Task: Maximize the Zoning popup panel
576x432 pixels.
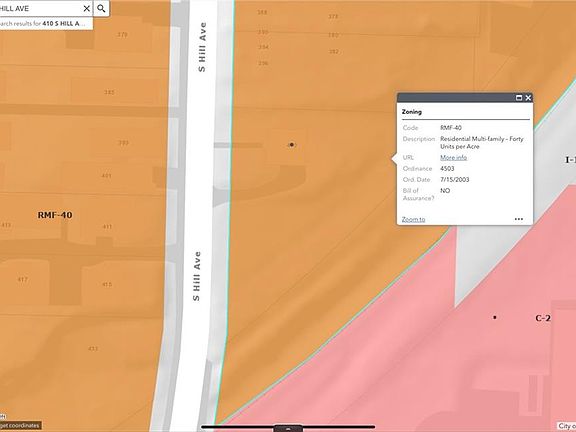Action: pos(519,98)
